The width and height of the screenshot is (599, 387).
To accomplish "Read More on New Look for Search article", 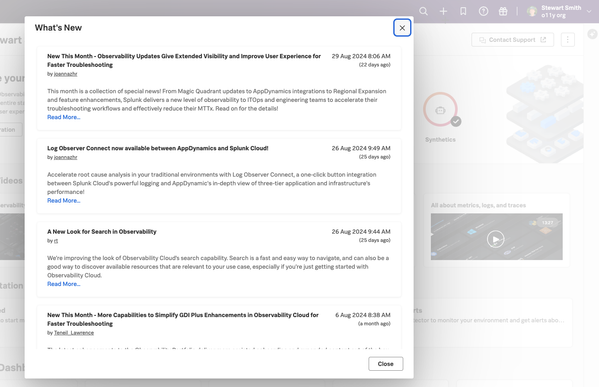I will pos(63,284).
